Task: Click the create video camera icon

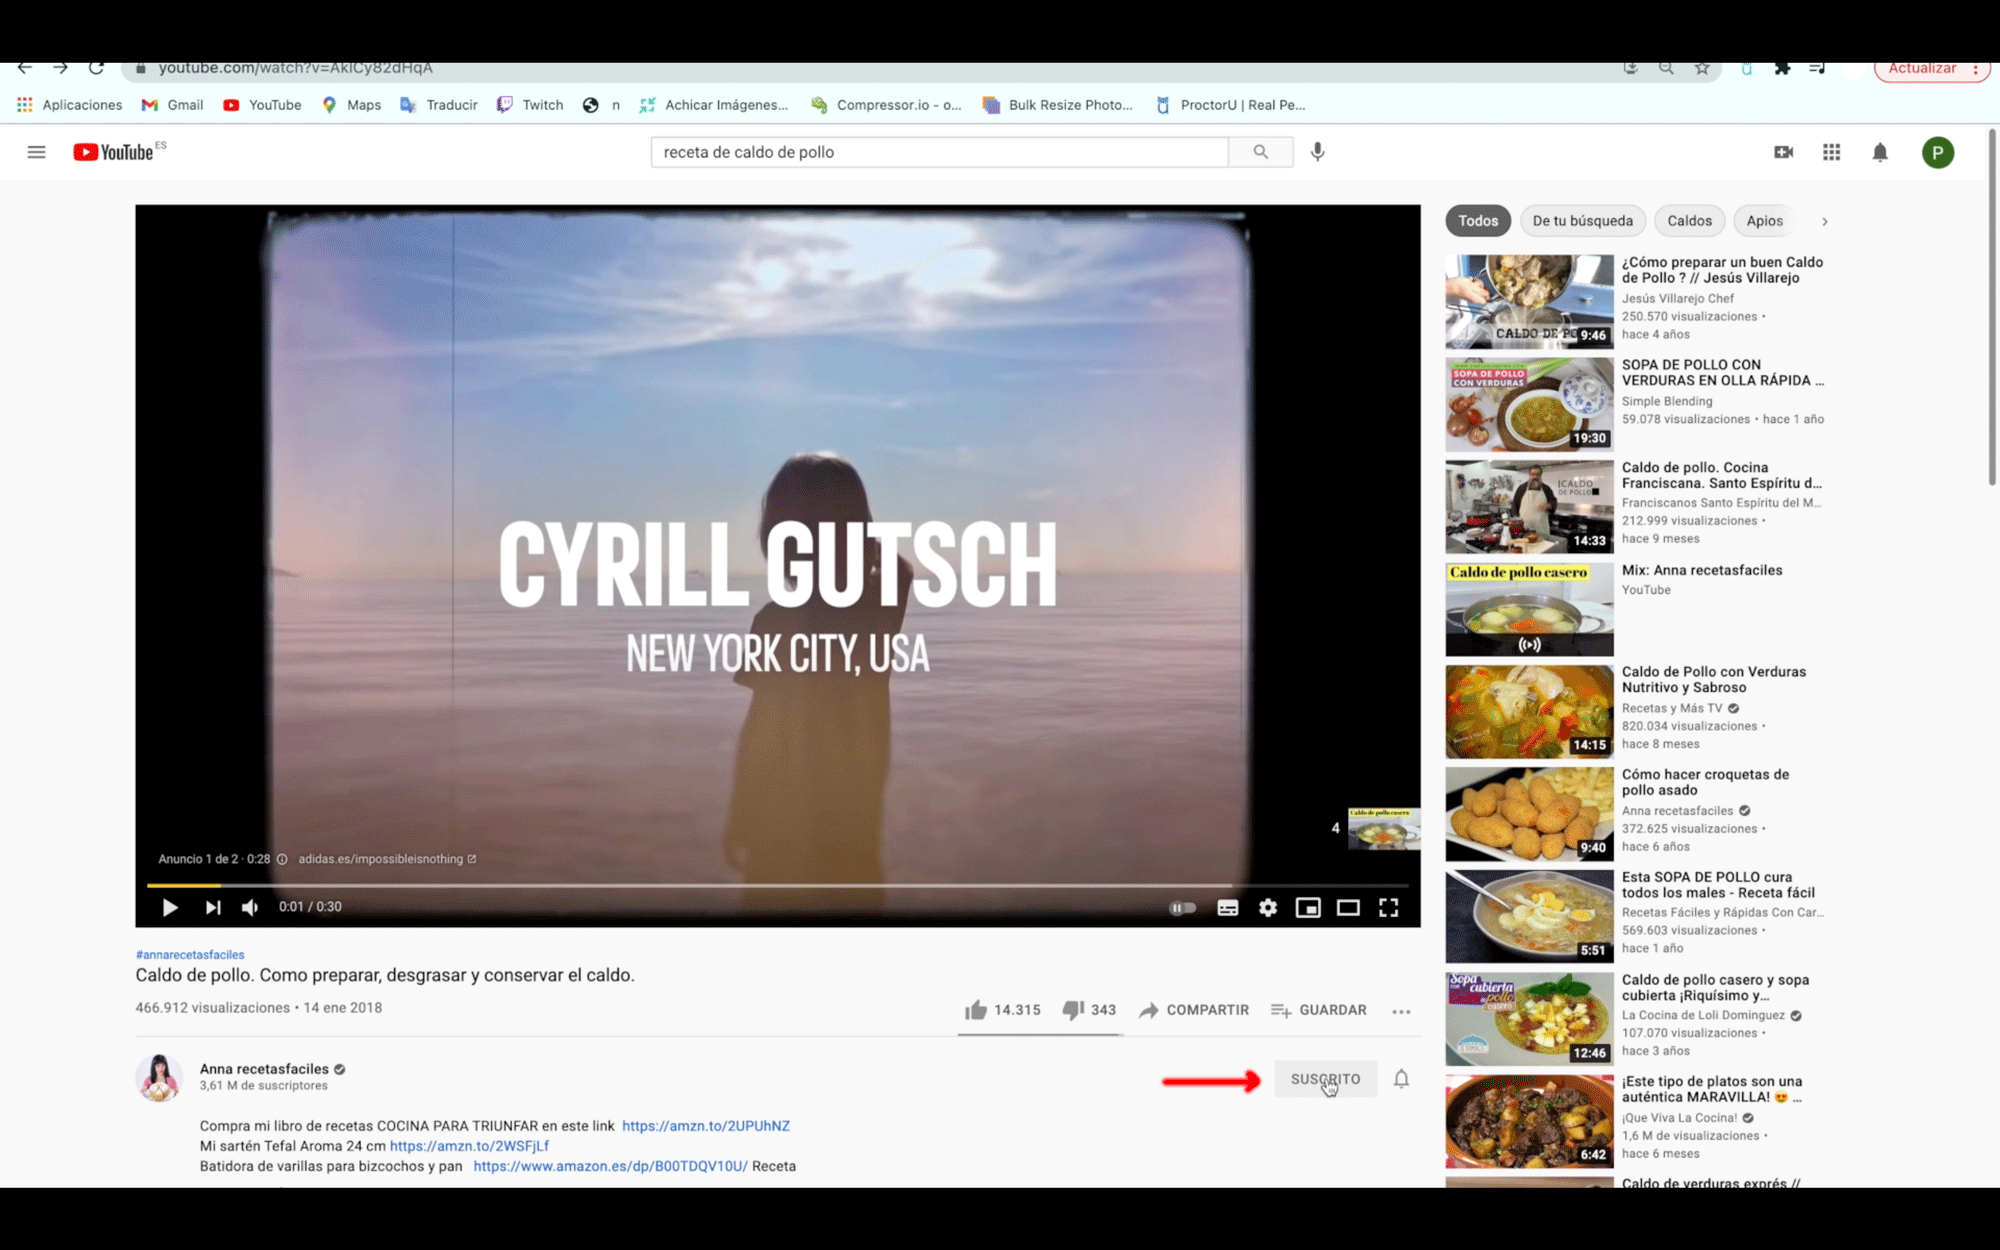Action: 1783,152
